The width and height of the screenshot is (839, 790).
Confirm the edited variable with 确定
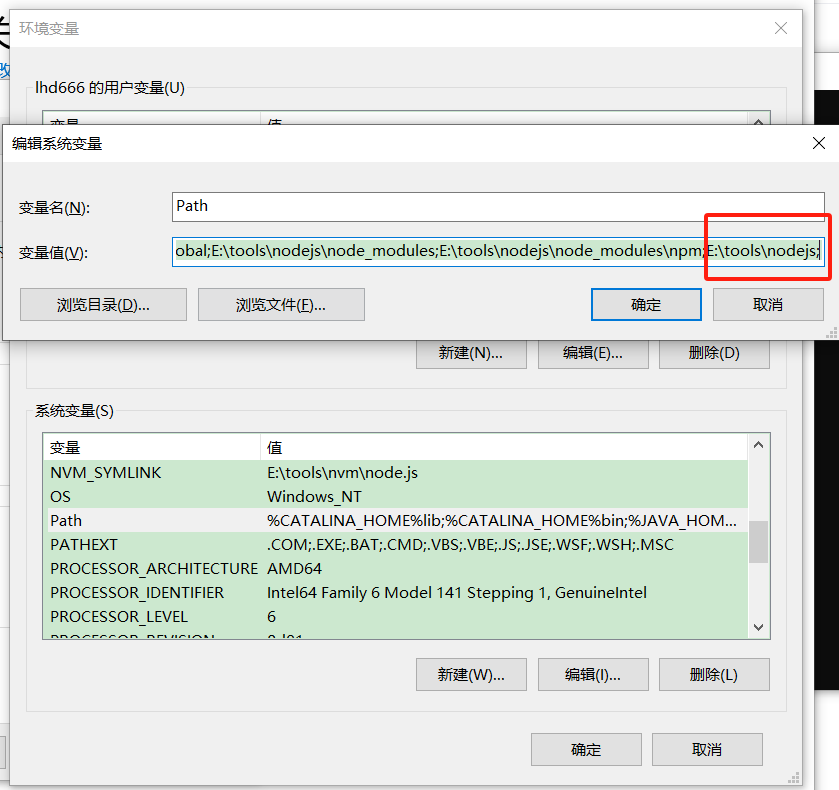coord(645,304)
